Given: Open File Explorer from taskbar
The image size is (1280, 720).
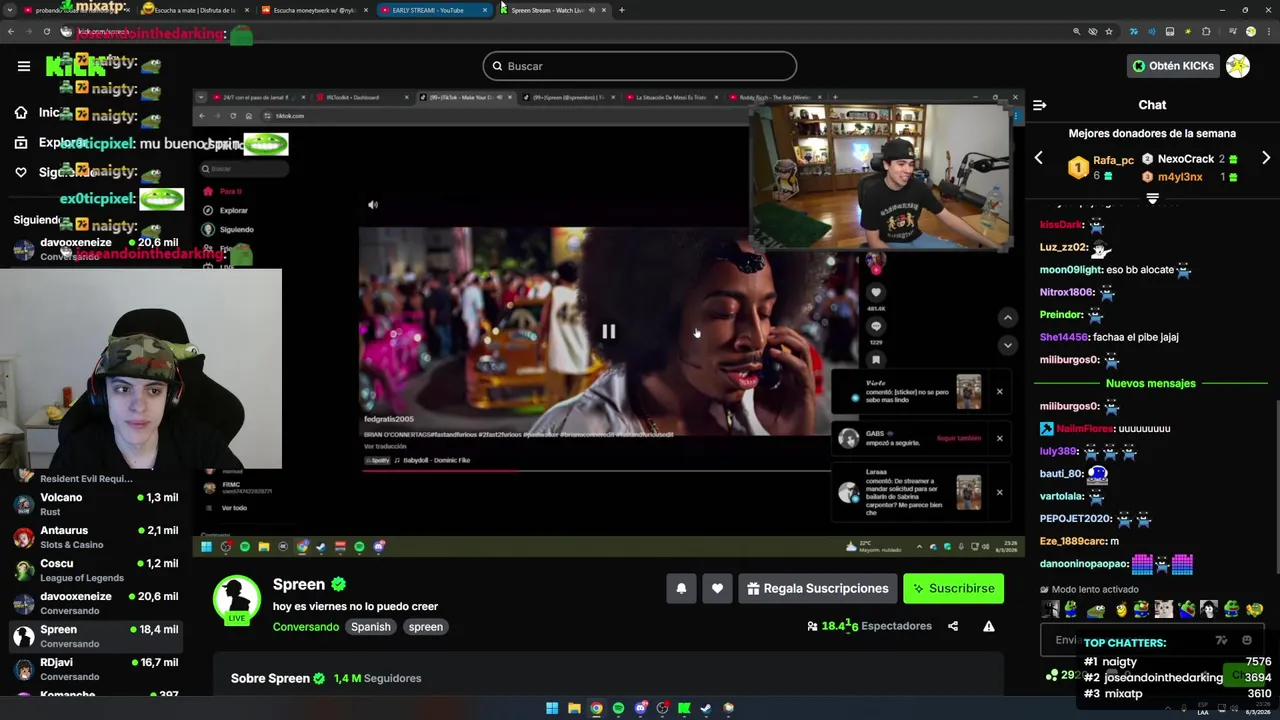Looking at the screenshot, I should pyautogui.click(x=574, y=708).
